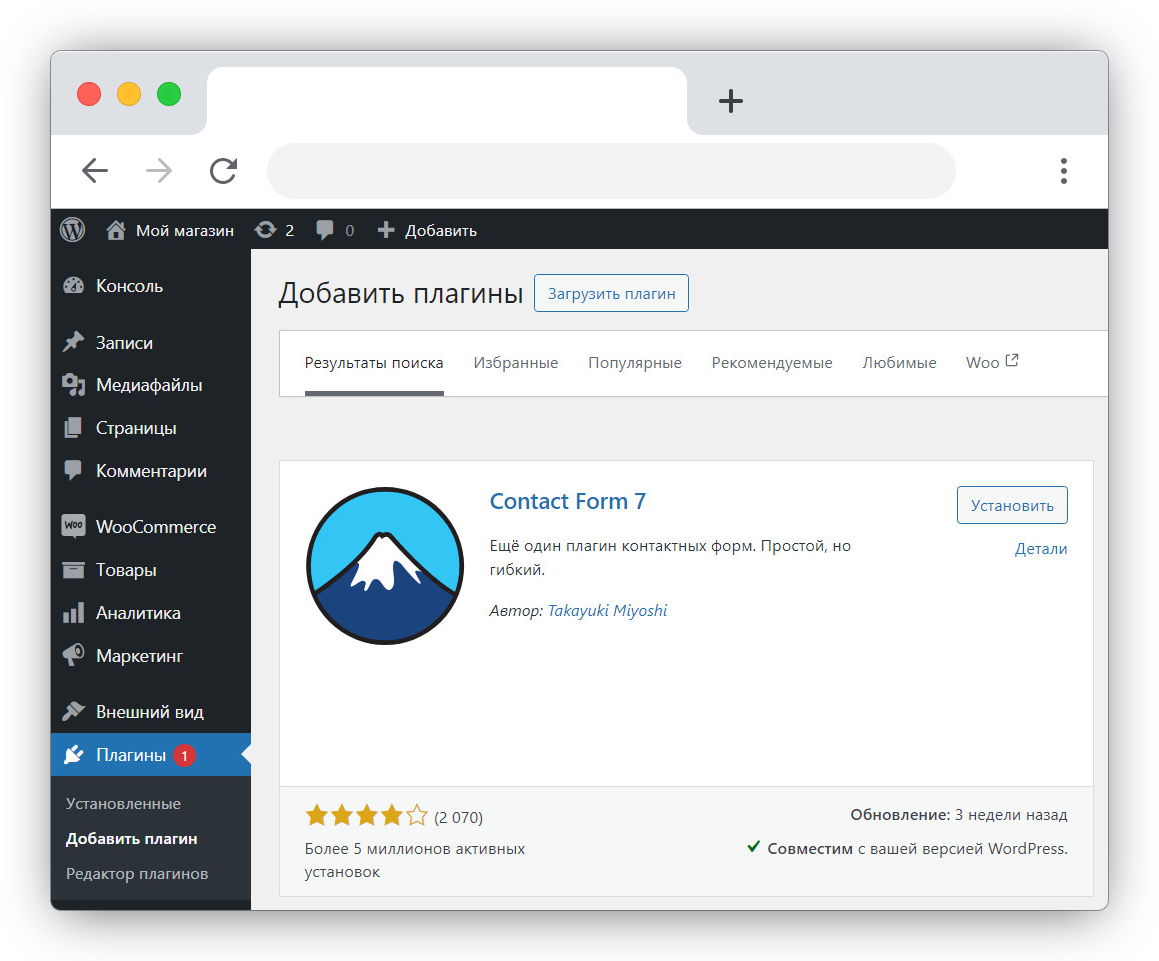Click the Внешний вид brush icon

coord(73,711)
